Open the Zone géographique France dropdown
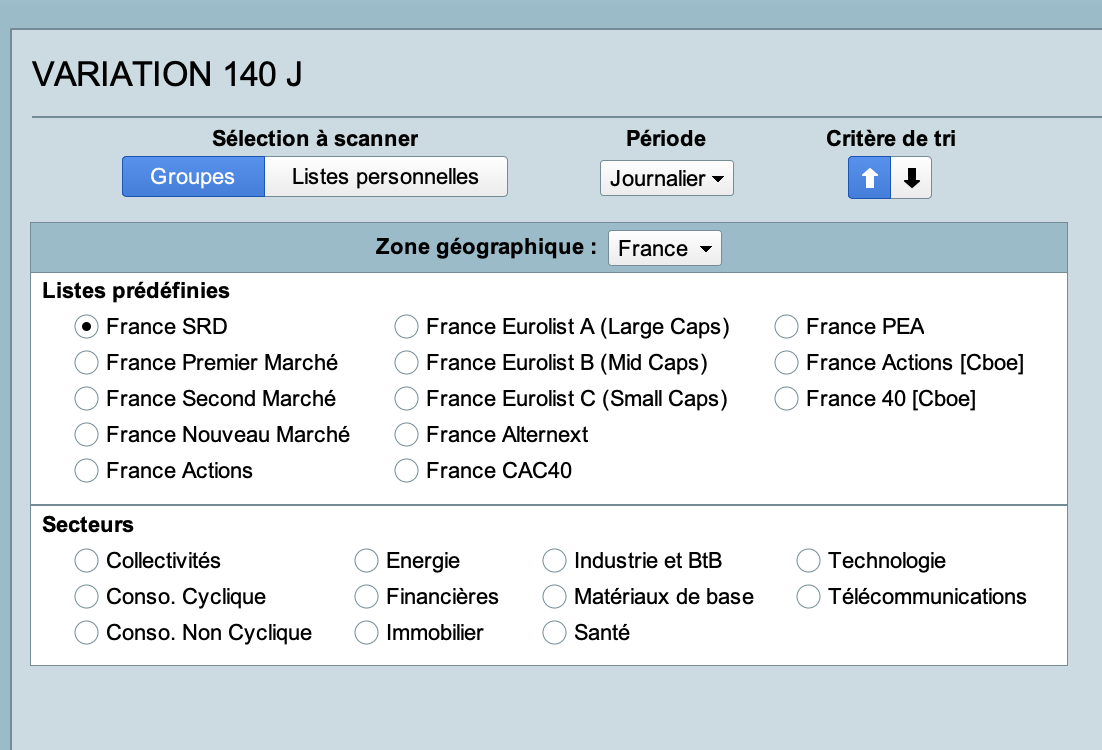1102x750 pixels. [664, 249]
